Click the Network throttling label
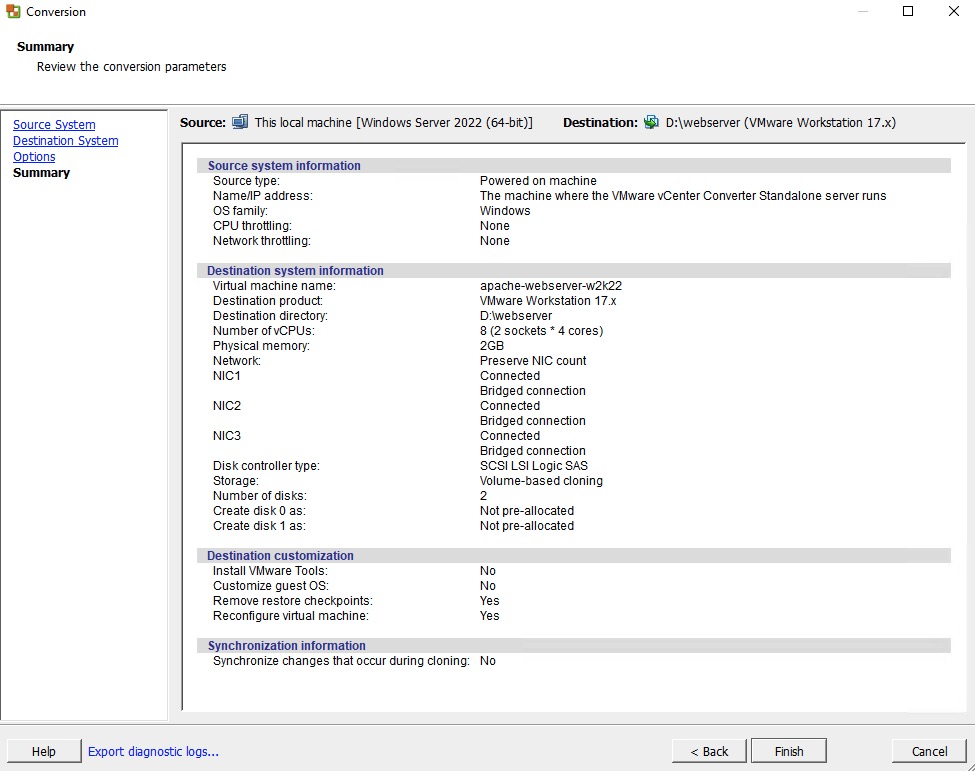Image resolution: width=975 pixels, height=771 pixels. [x=261, y=241]
